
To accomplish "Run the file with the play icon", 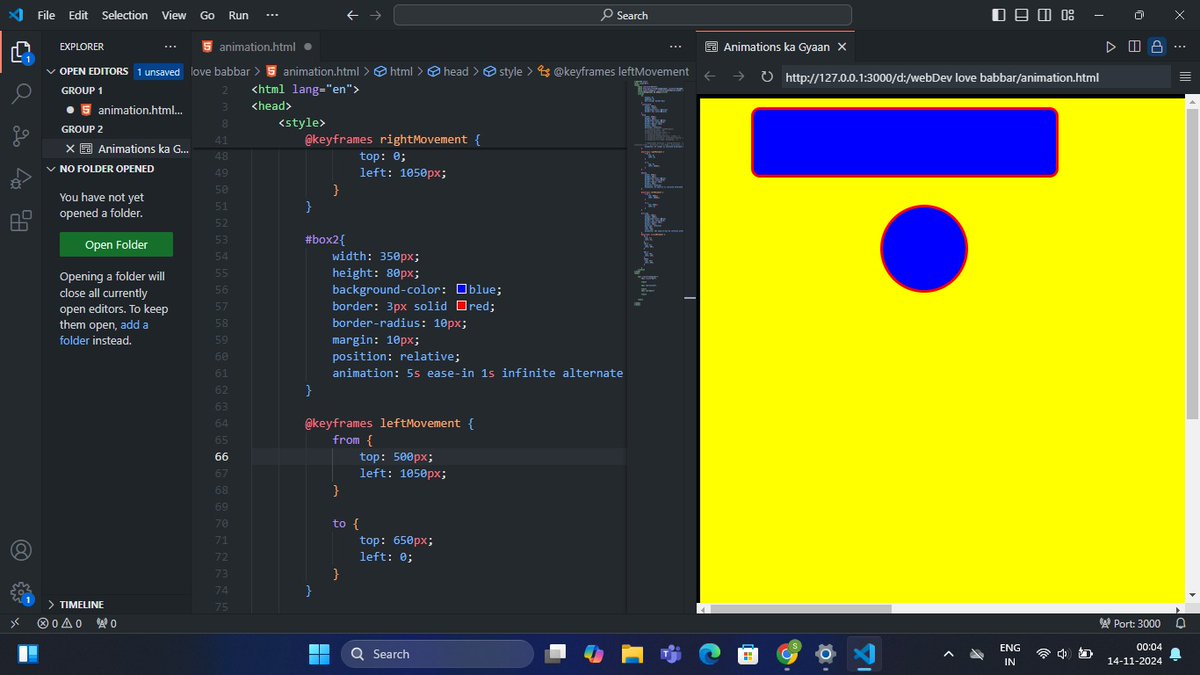I will [1110, 46].
